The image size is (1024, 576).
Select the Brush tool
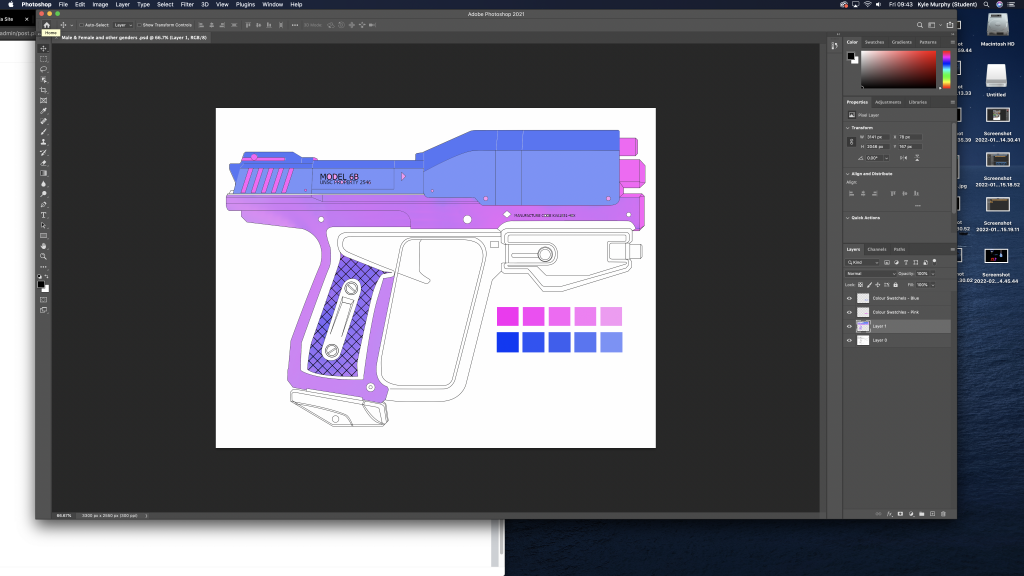[x=44, y=132]
